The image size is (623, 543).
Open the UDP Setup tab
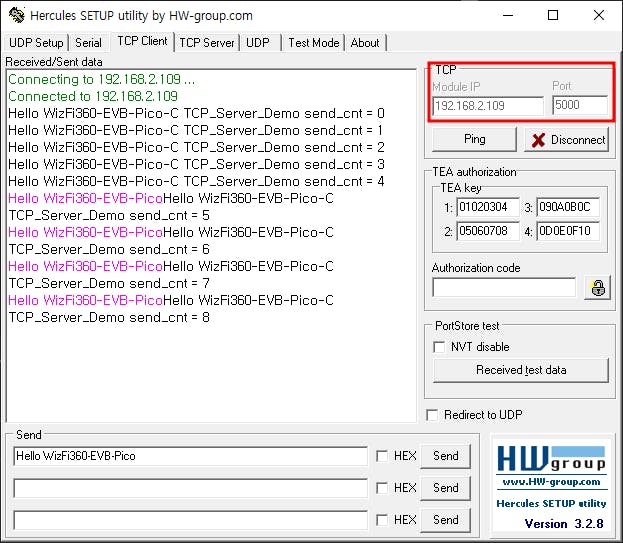point(36,43)
